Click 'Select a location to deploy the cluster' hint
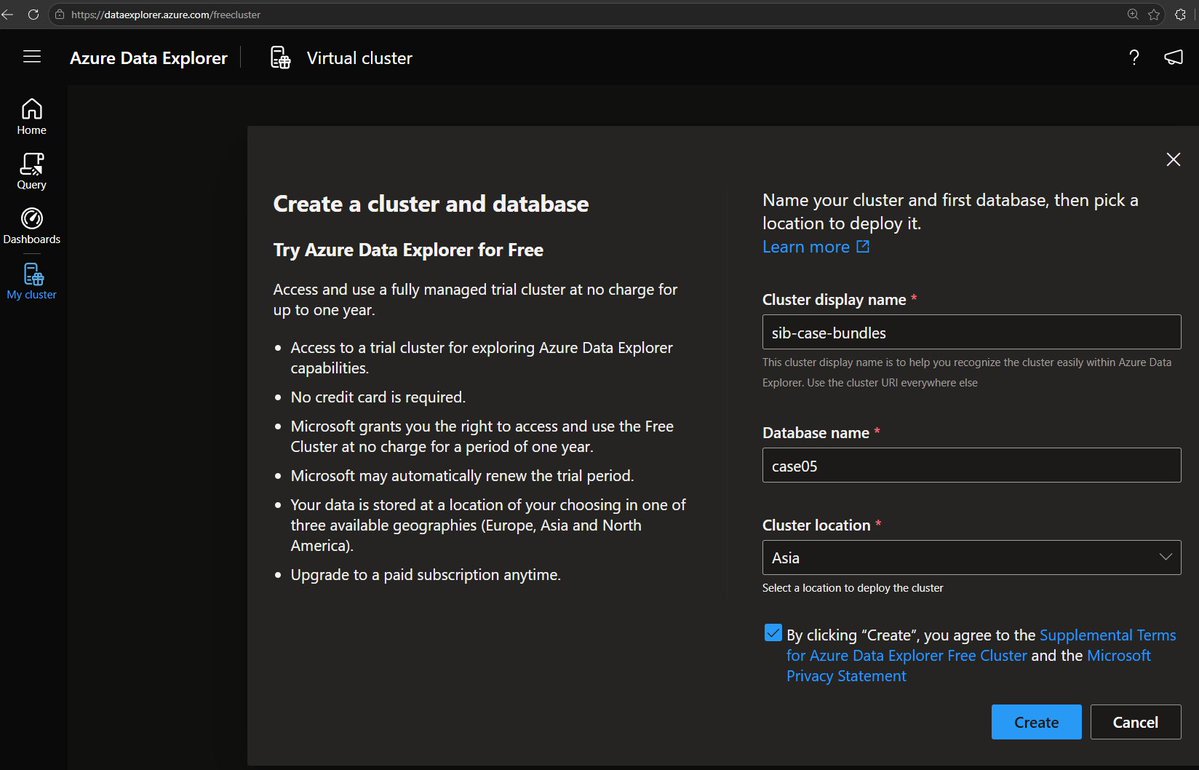Viewport: 1199px width, 770px height. click(853, 588)
